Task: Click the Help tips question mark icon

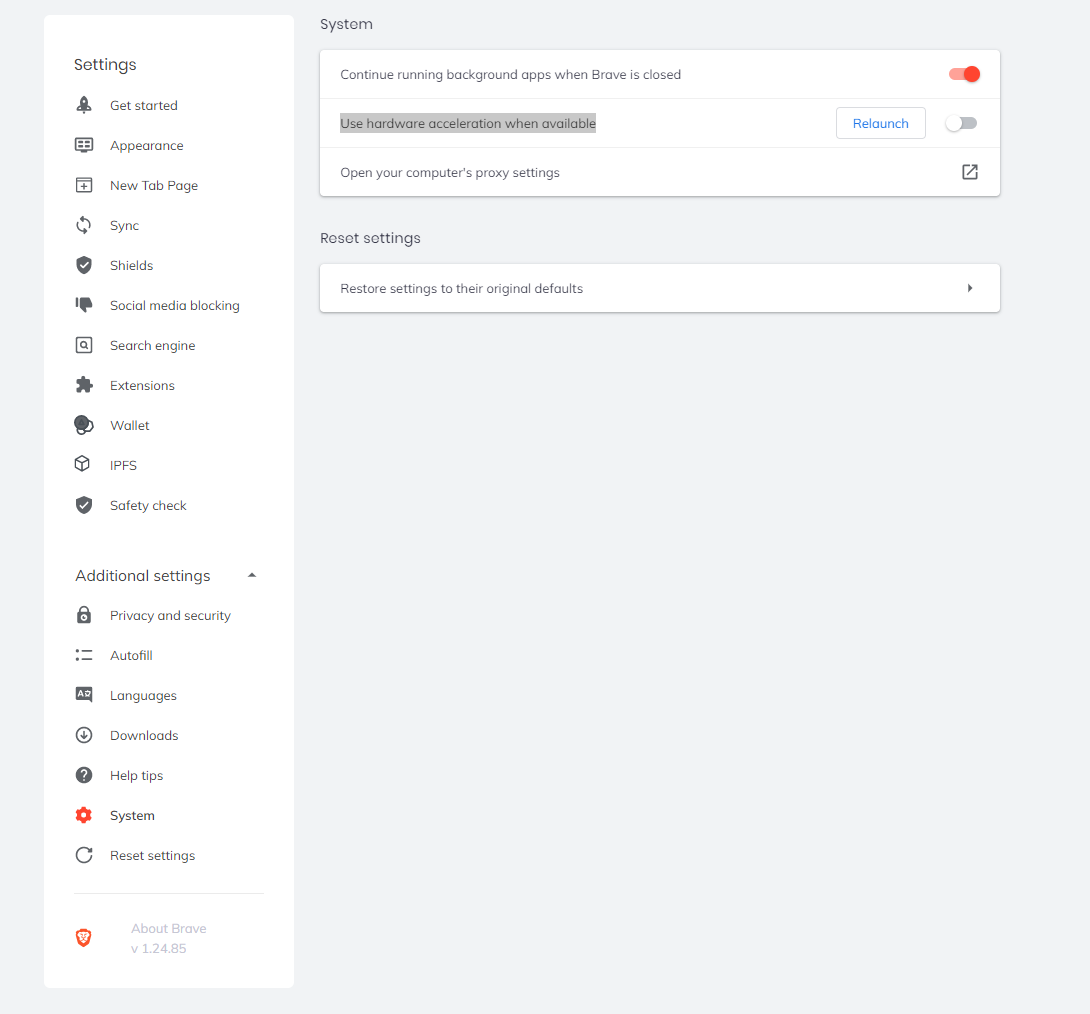Action: pyautogui.click(x=83, y=775)
